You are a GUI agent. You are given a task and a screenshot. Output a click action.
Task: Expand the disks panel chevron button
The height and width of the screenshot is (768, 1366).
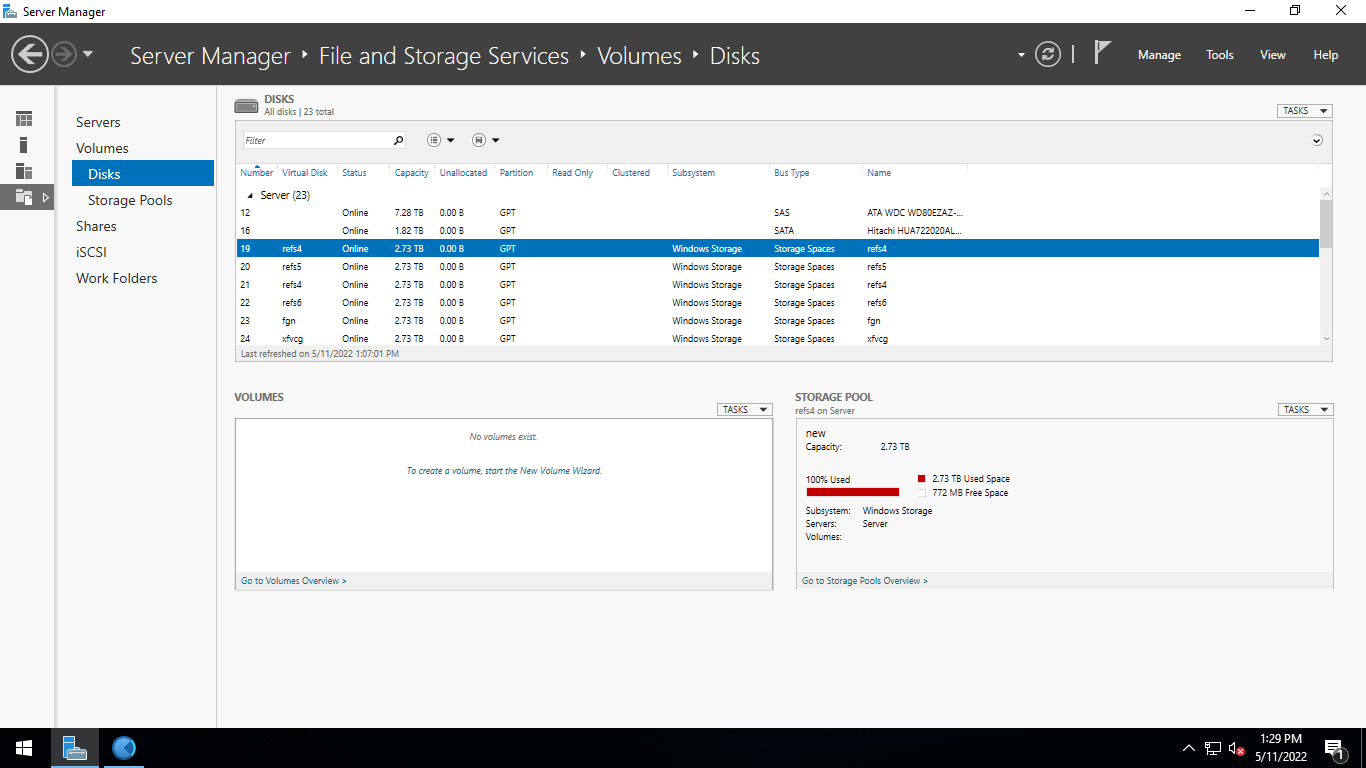pyautogui.click(x=1317, y=141)
